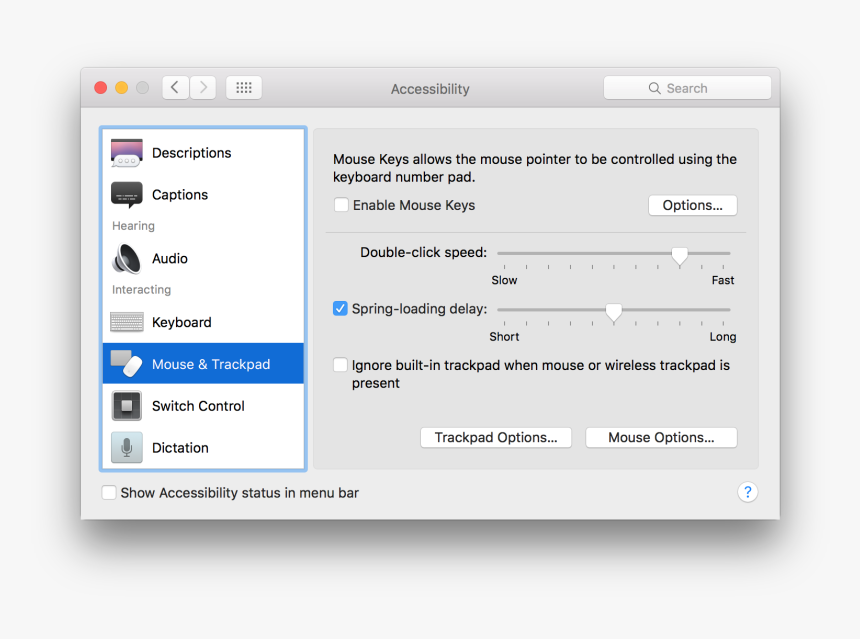Open the Captions accessibility pane
Screen dimensions: 860x639
tap(126, 194)
